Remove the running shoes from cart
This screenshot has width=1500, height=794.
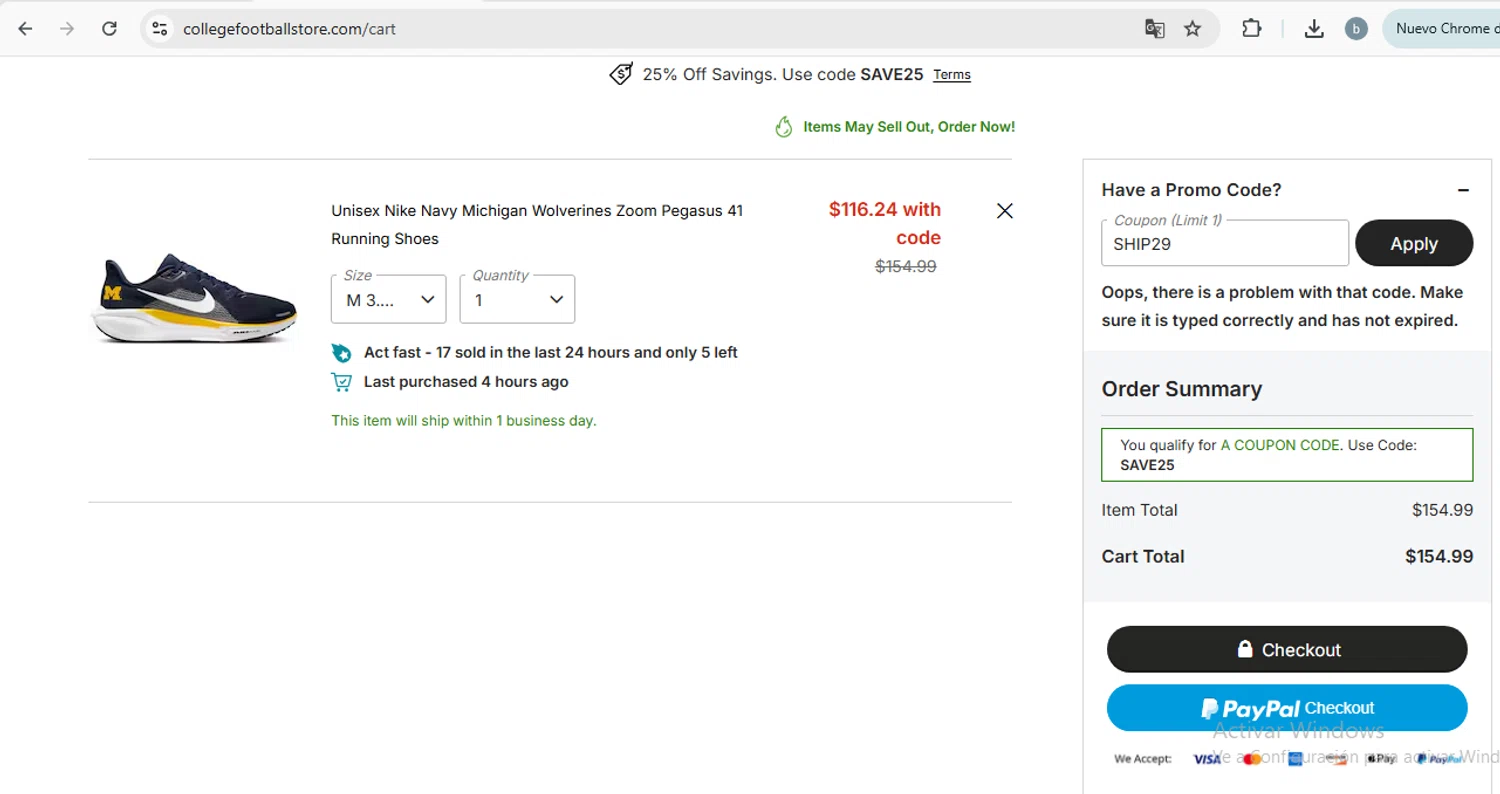(1005, 210)
